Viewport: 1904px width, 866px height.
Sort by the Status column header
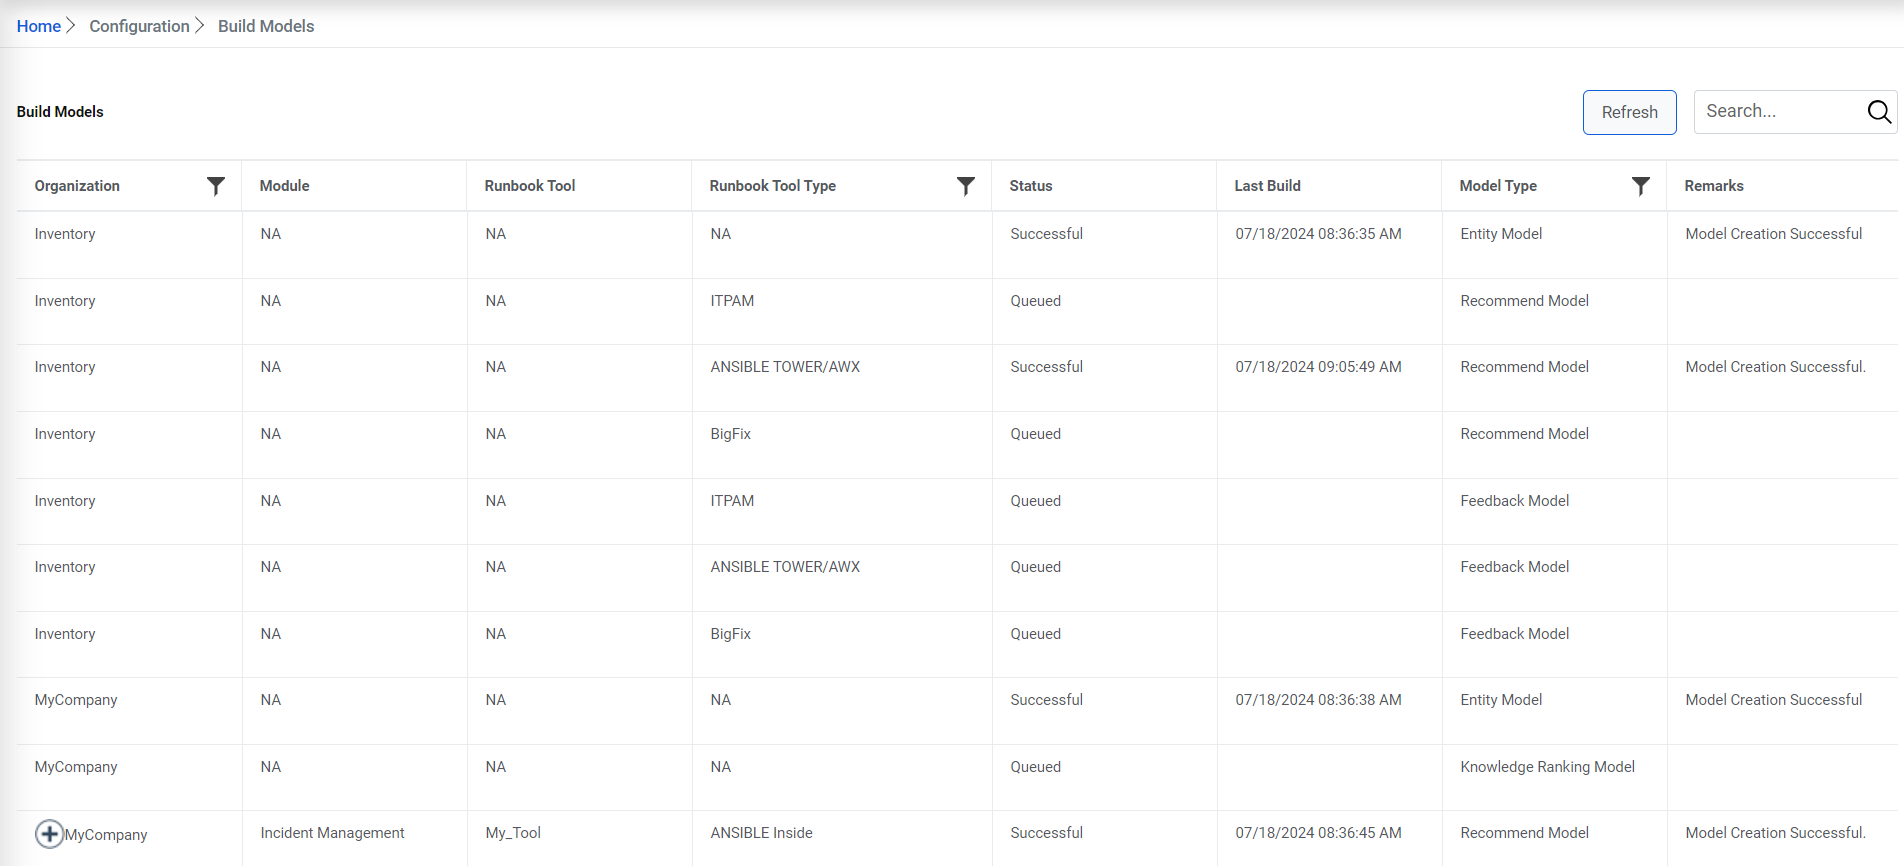click(1030, 186)
